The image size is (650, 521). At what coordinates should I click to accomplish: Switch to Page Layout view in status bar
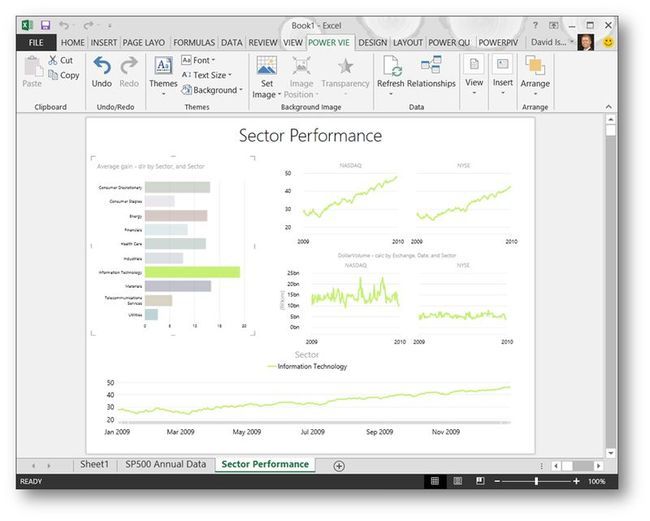tap(458, 481)
